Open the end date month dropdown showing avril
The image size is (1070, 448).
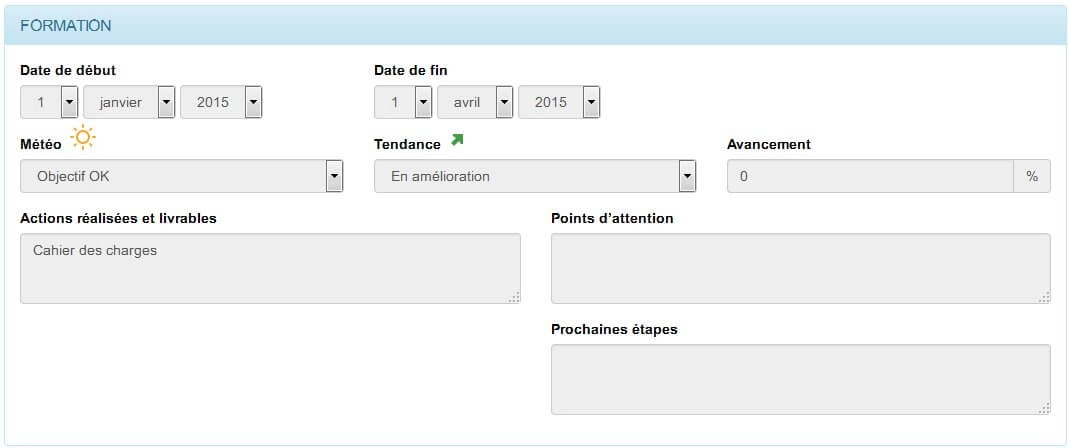(x=476, y=102)
